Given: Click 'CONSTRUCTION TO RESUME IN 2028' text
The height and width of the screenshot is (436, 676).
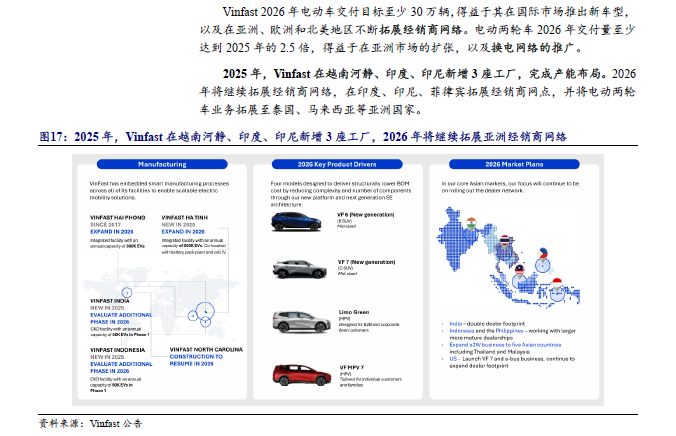Looking at the screenshot, I should pyautogui.click(x=196, y=360).
